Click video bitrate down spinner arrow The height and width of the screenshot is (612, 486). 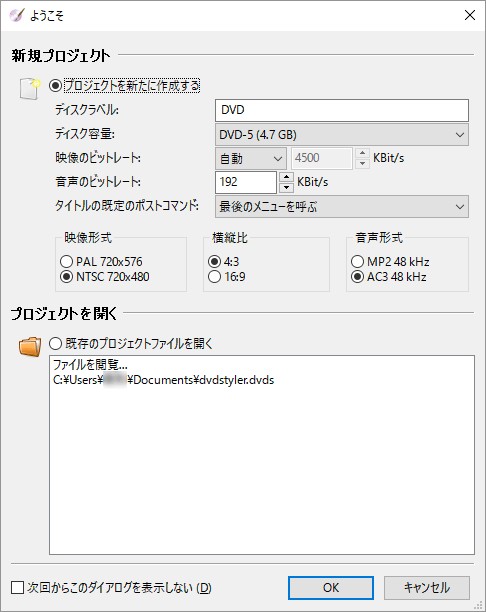click(362, 163)
